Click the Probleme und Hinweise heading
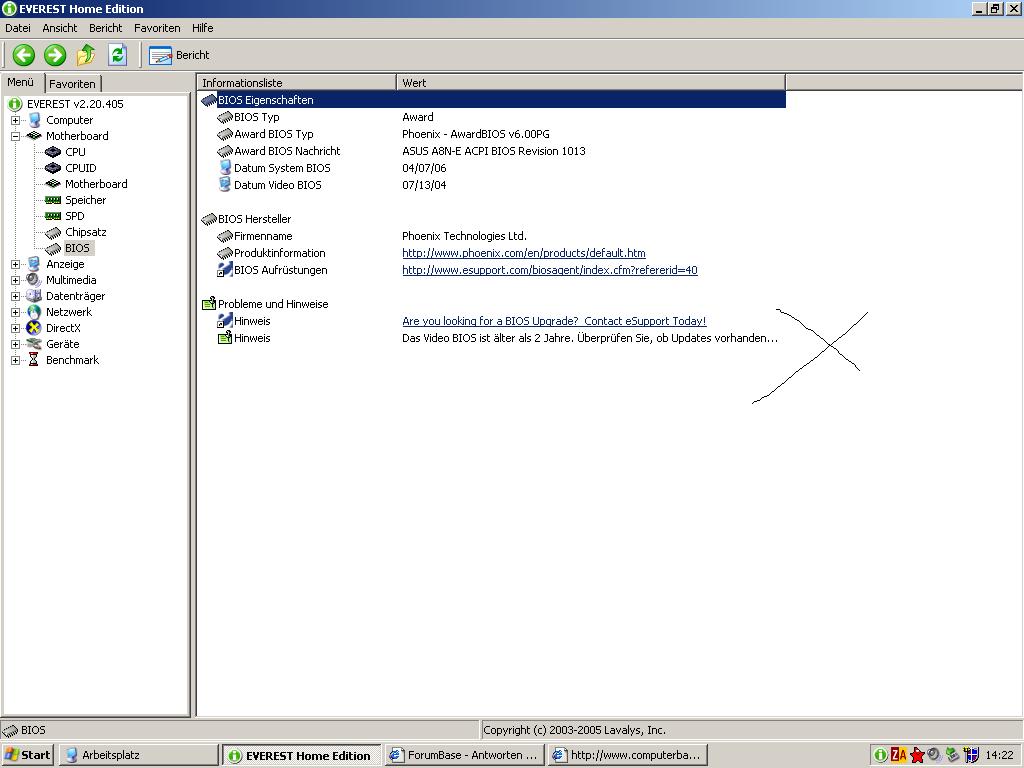Screen dimensions: 1024x768 click(273, 304)
